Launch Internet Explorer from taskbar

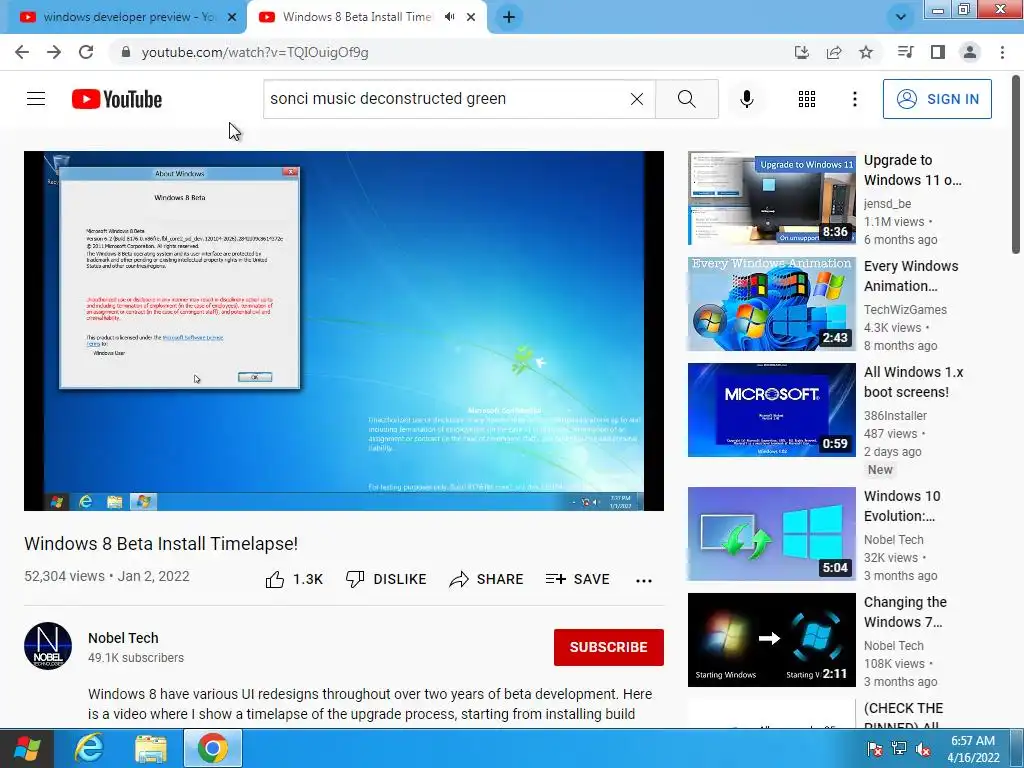click(88, 748)
